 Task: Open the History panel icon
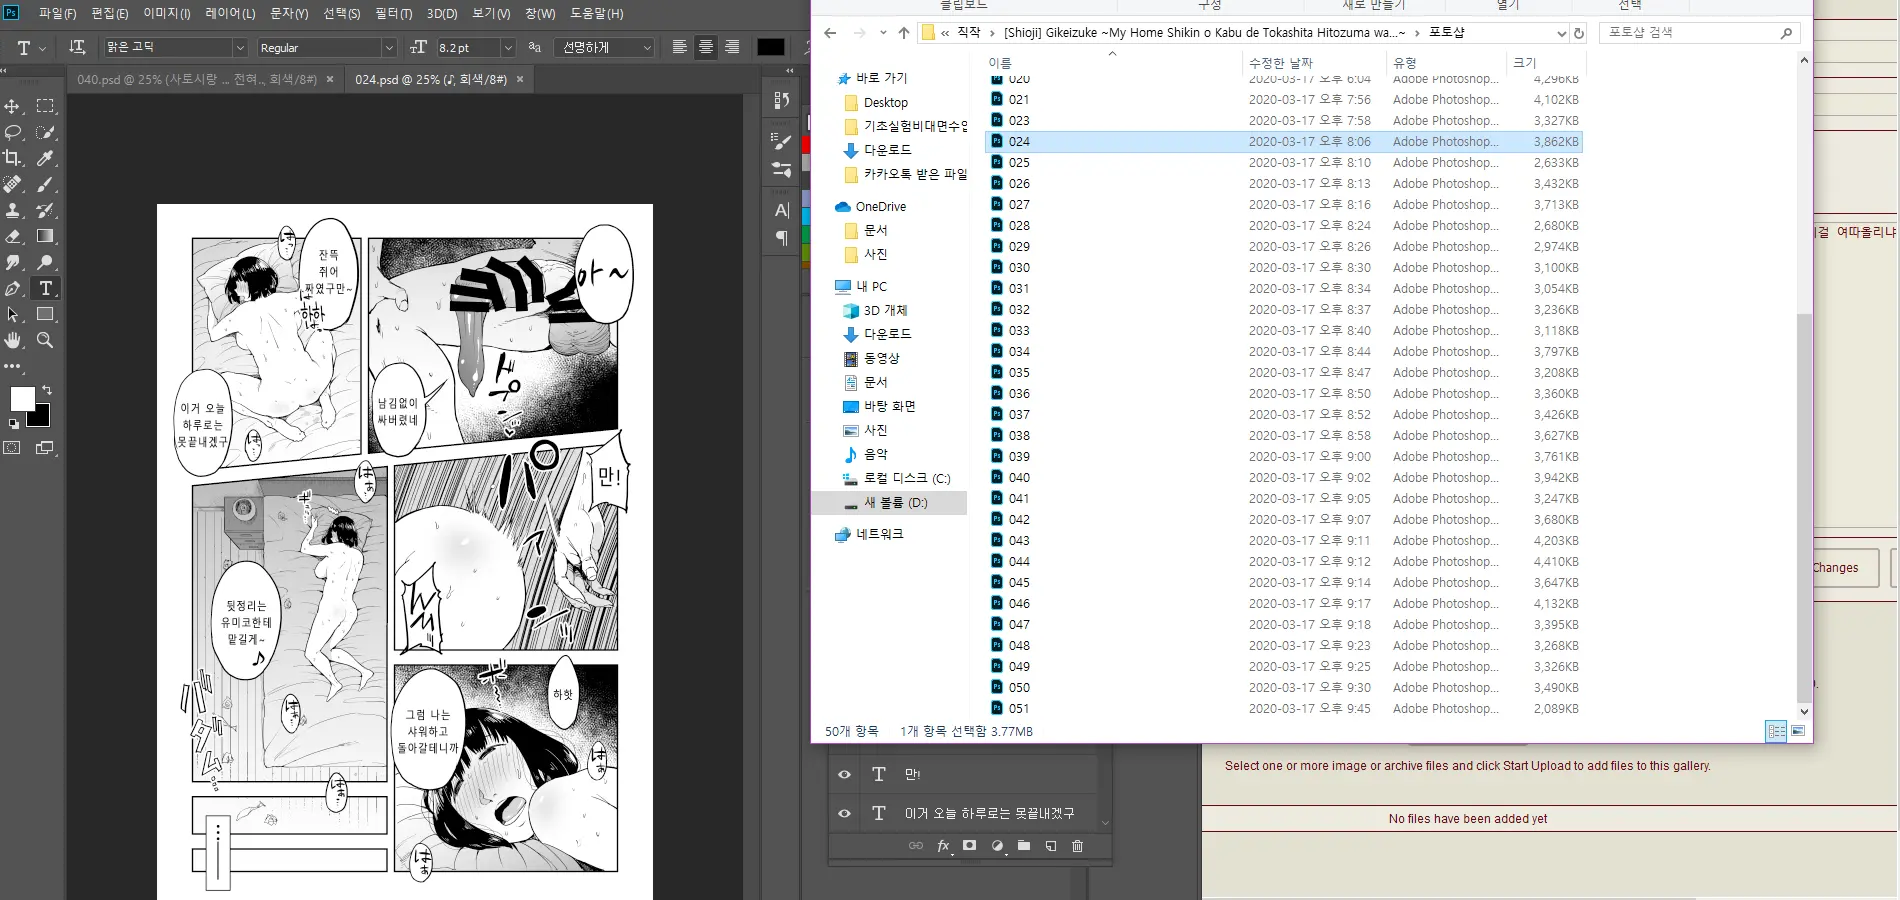[x=782, y=100]
